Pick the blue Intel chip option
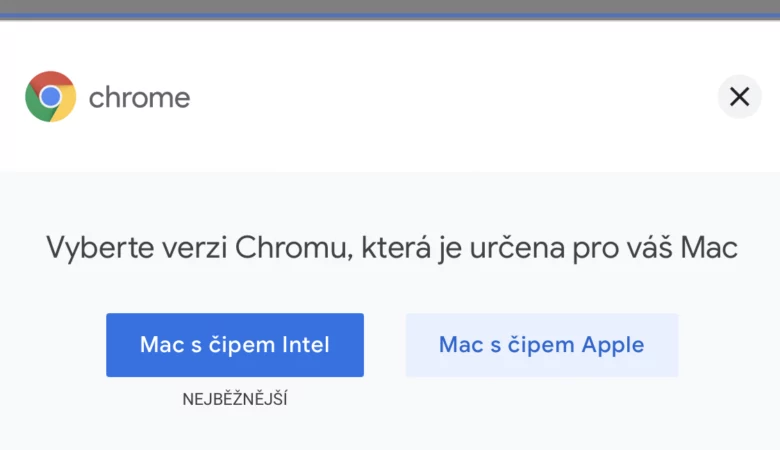Viewport: 780px width, 450px height. [235, 345]
